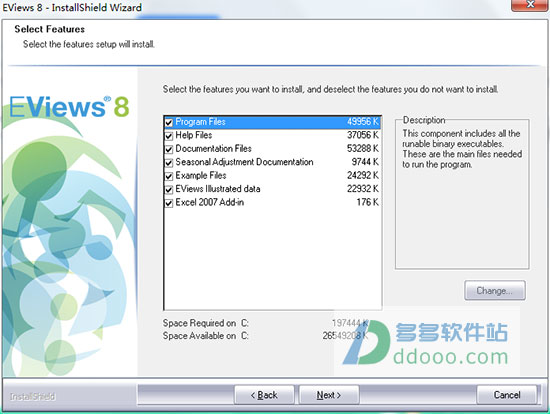Select the Help Files feature label
The height and width of the screenshot is (414, 550).
[x=194, y=135]
